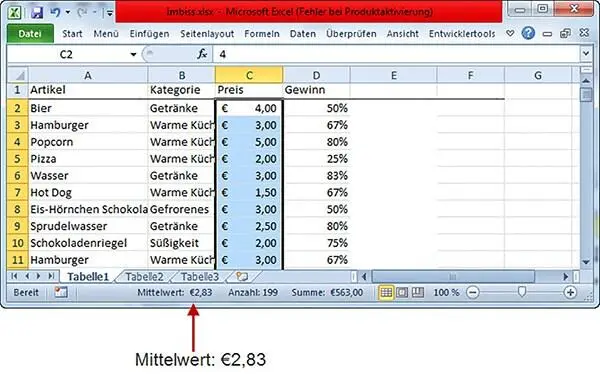
Task: Restore the workbook window inside the ribbon bar
Action: pos(566,34)
